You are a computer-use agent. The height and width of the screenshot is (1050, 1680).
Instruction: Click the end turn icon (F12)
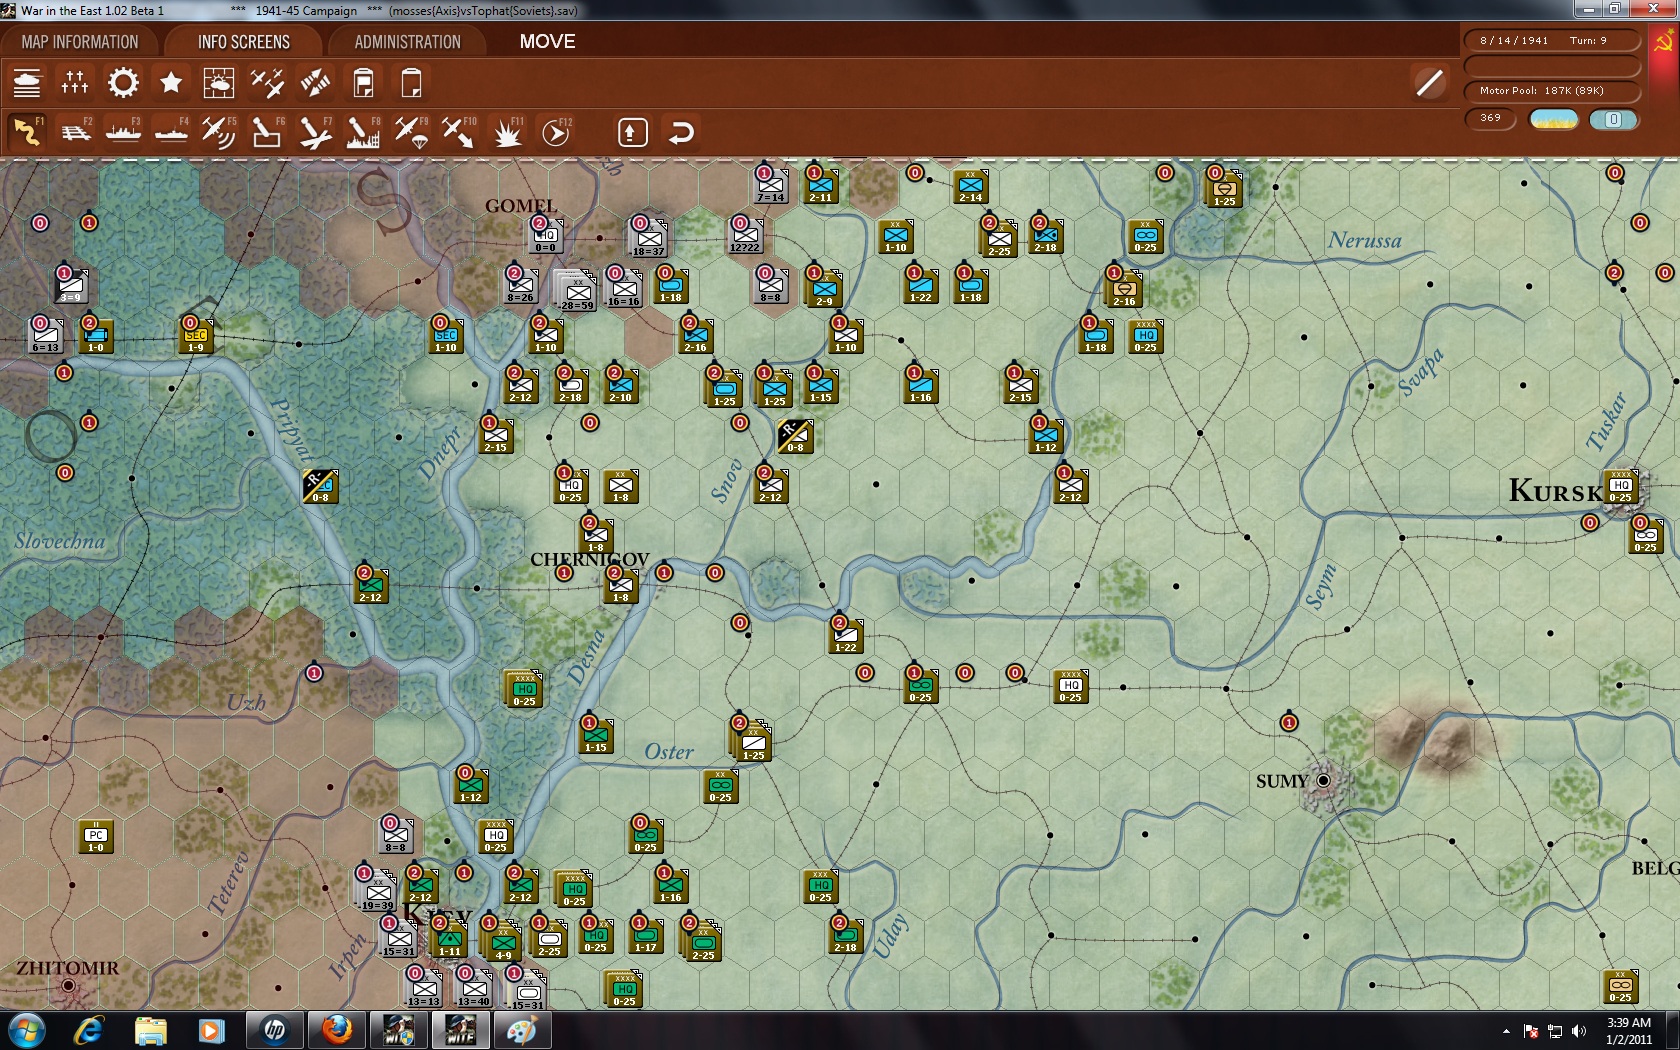(x=556, y=131)
